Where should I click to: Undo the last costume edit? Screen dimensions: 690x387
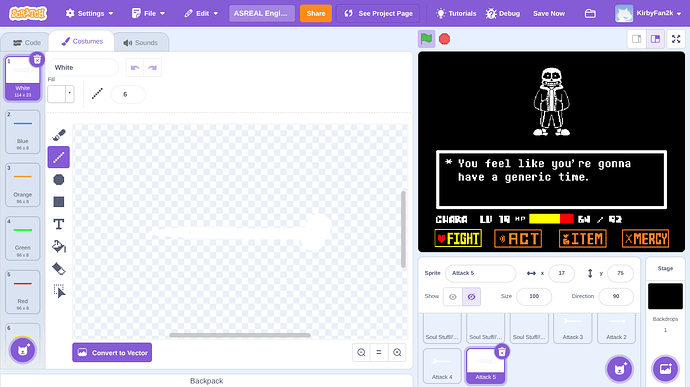135,67
